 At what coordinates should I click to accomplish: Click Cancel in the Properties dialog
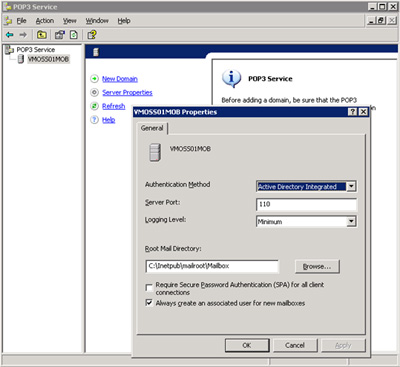[x=295, y=345]
